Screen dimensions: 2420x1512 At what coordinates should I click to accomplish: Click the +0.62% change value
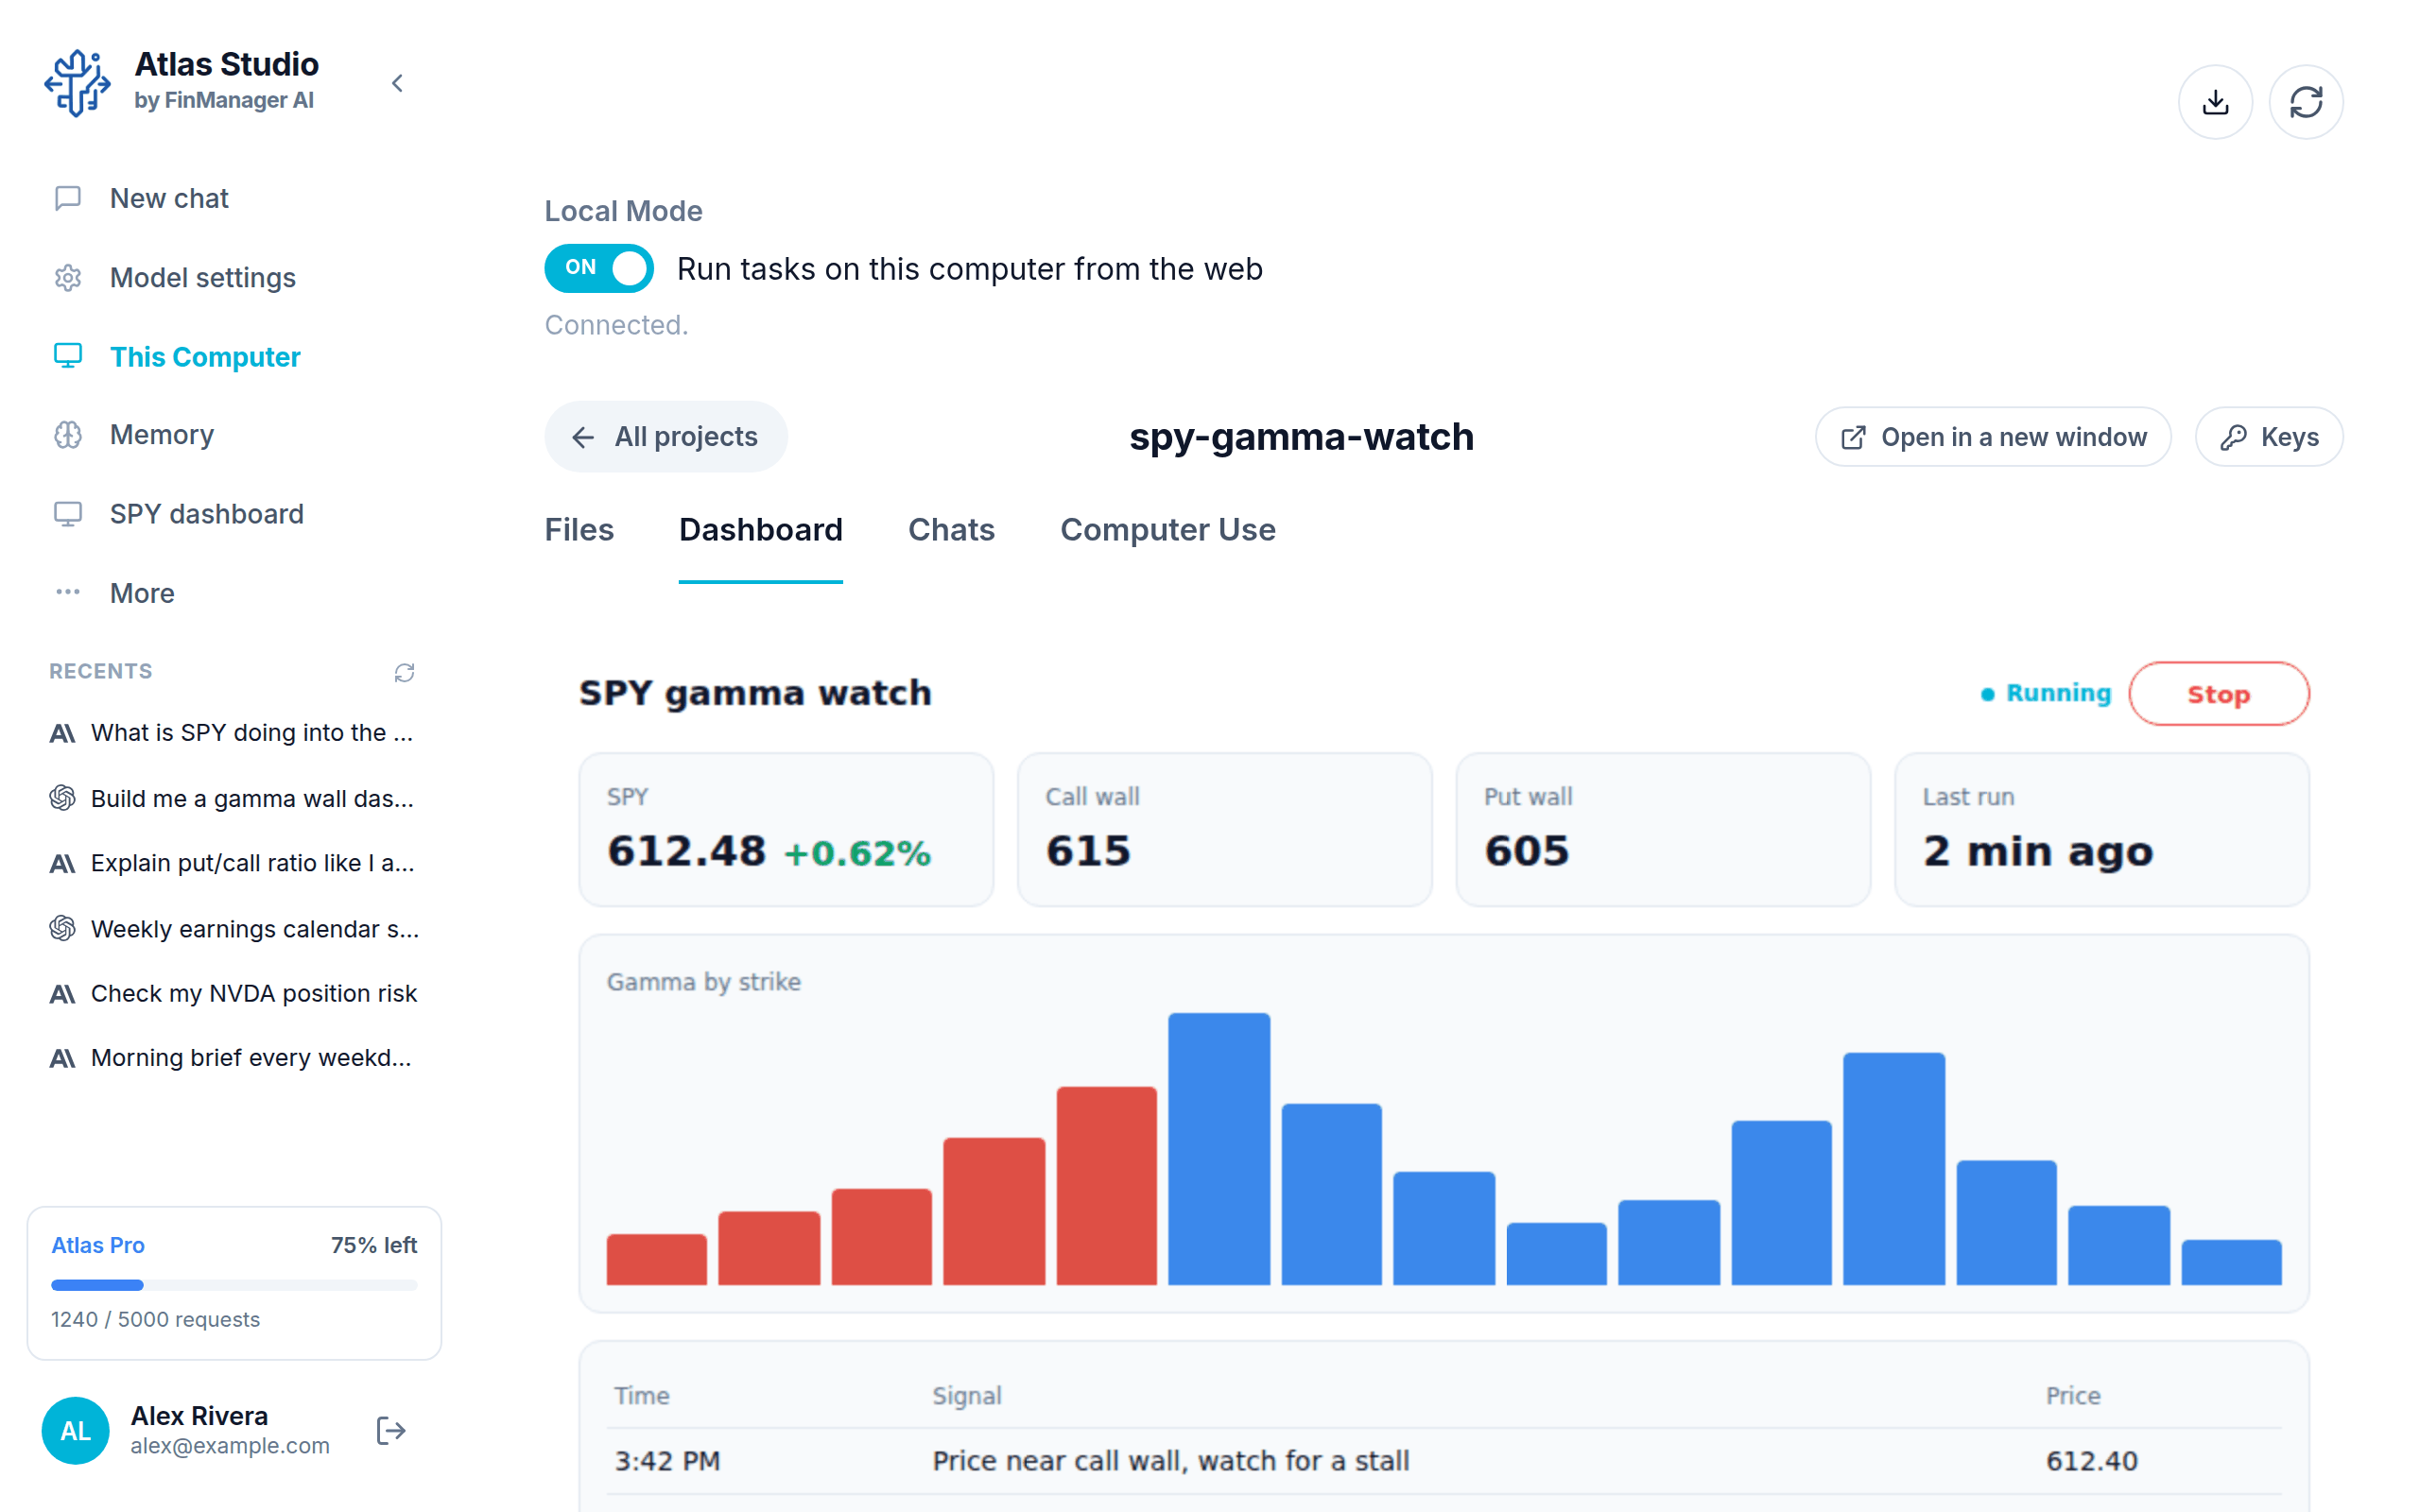click(858, 853)
